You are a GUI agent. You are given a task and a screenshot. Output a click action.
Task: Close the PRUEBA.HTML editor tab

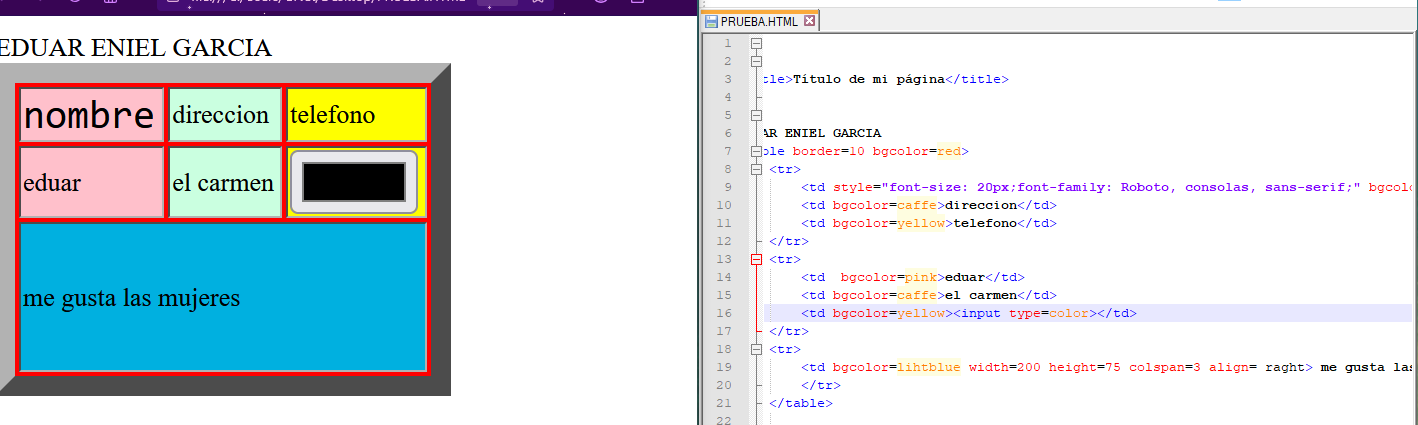810,21
